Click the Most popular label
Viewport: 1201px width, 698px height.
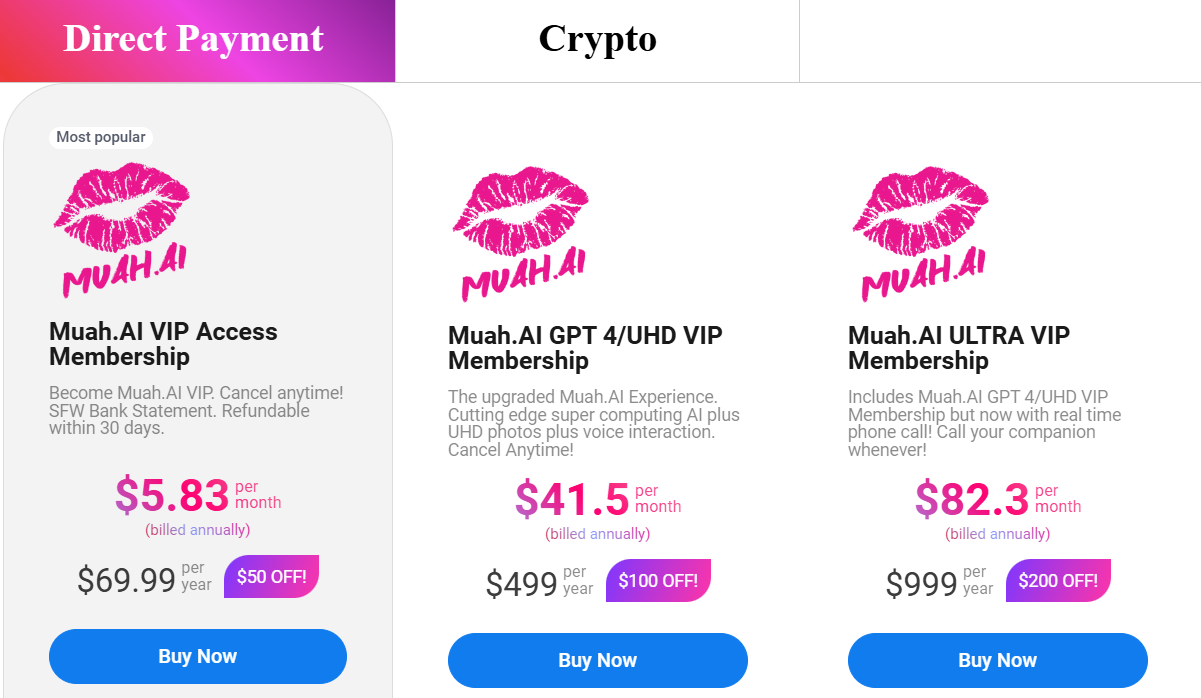coord(101,137)
